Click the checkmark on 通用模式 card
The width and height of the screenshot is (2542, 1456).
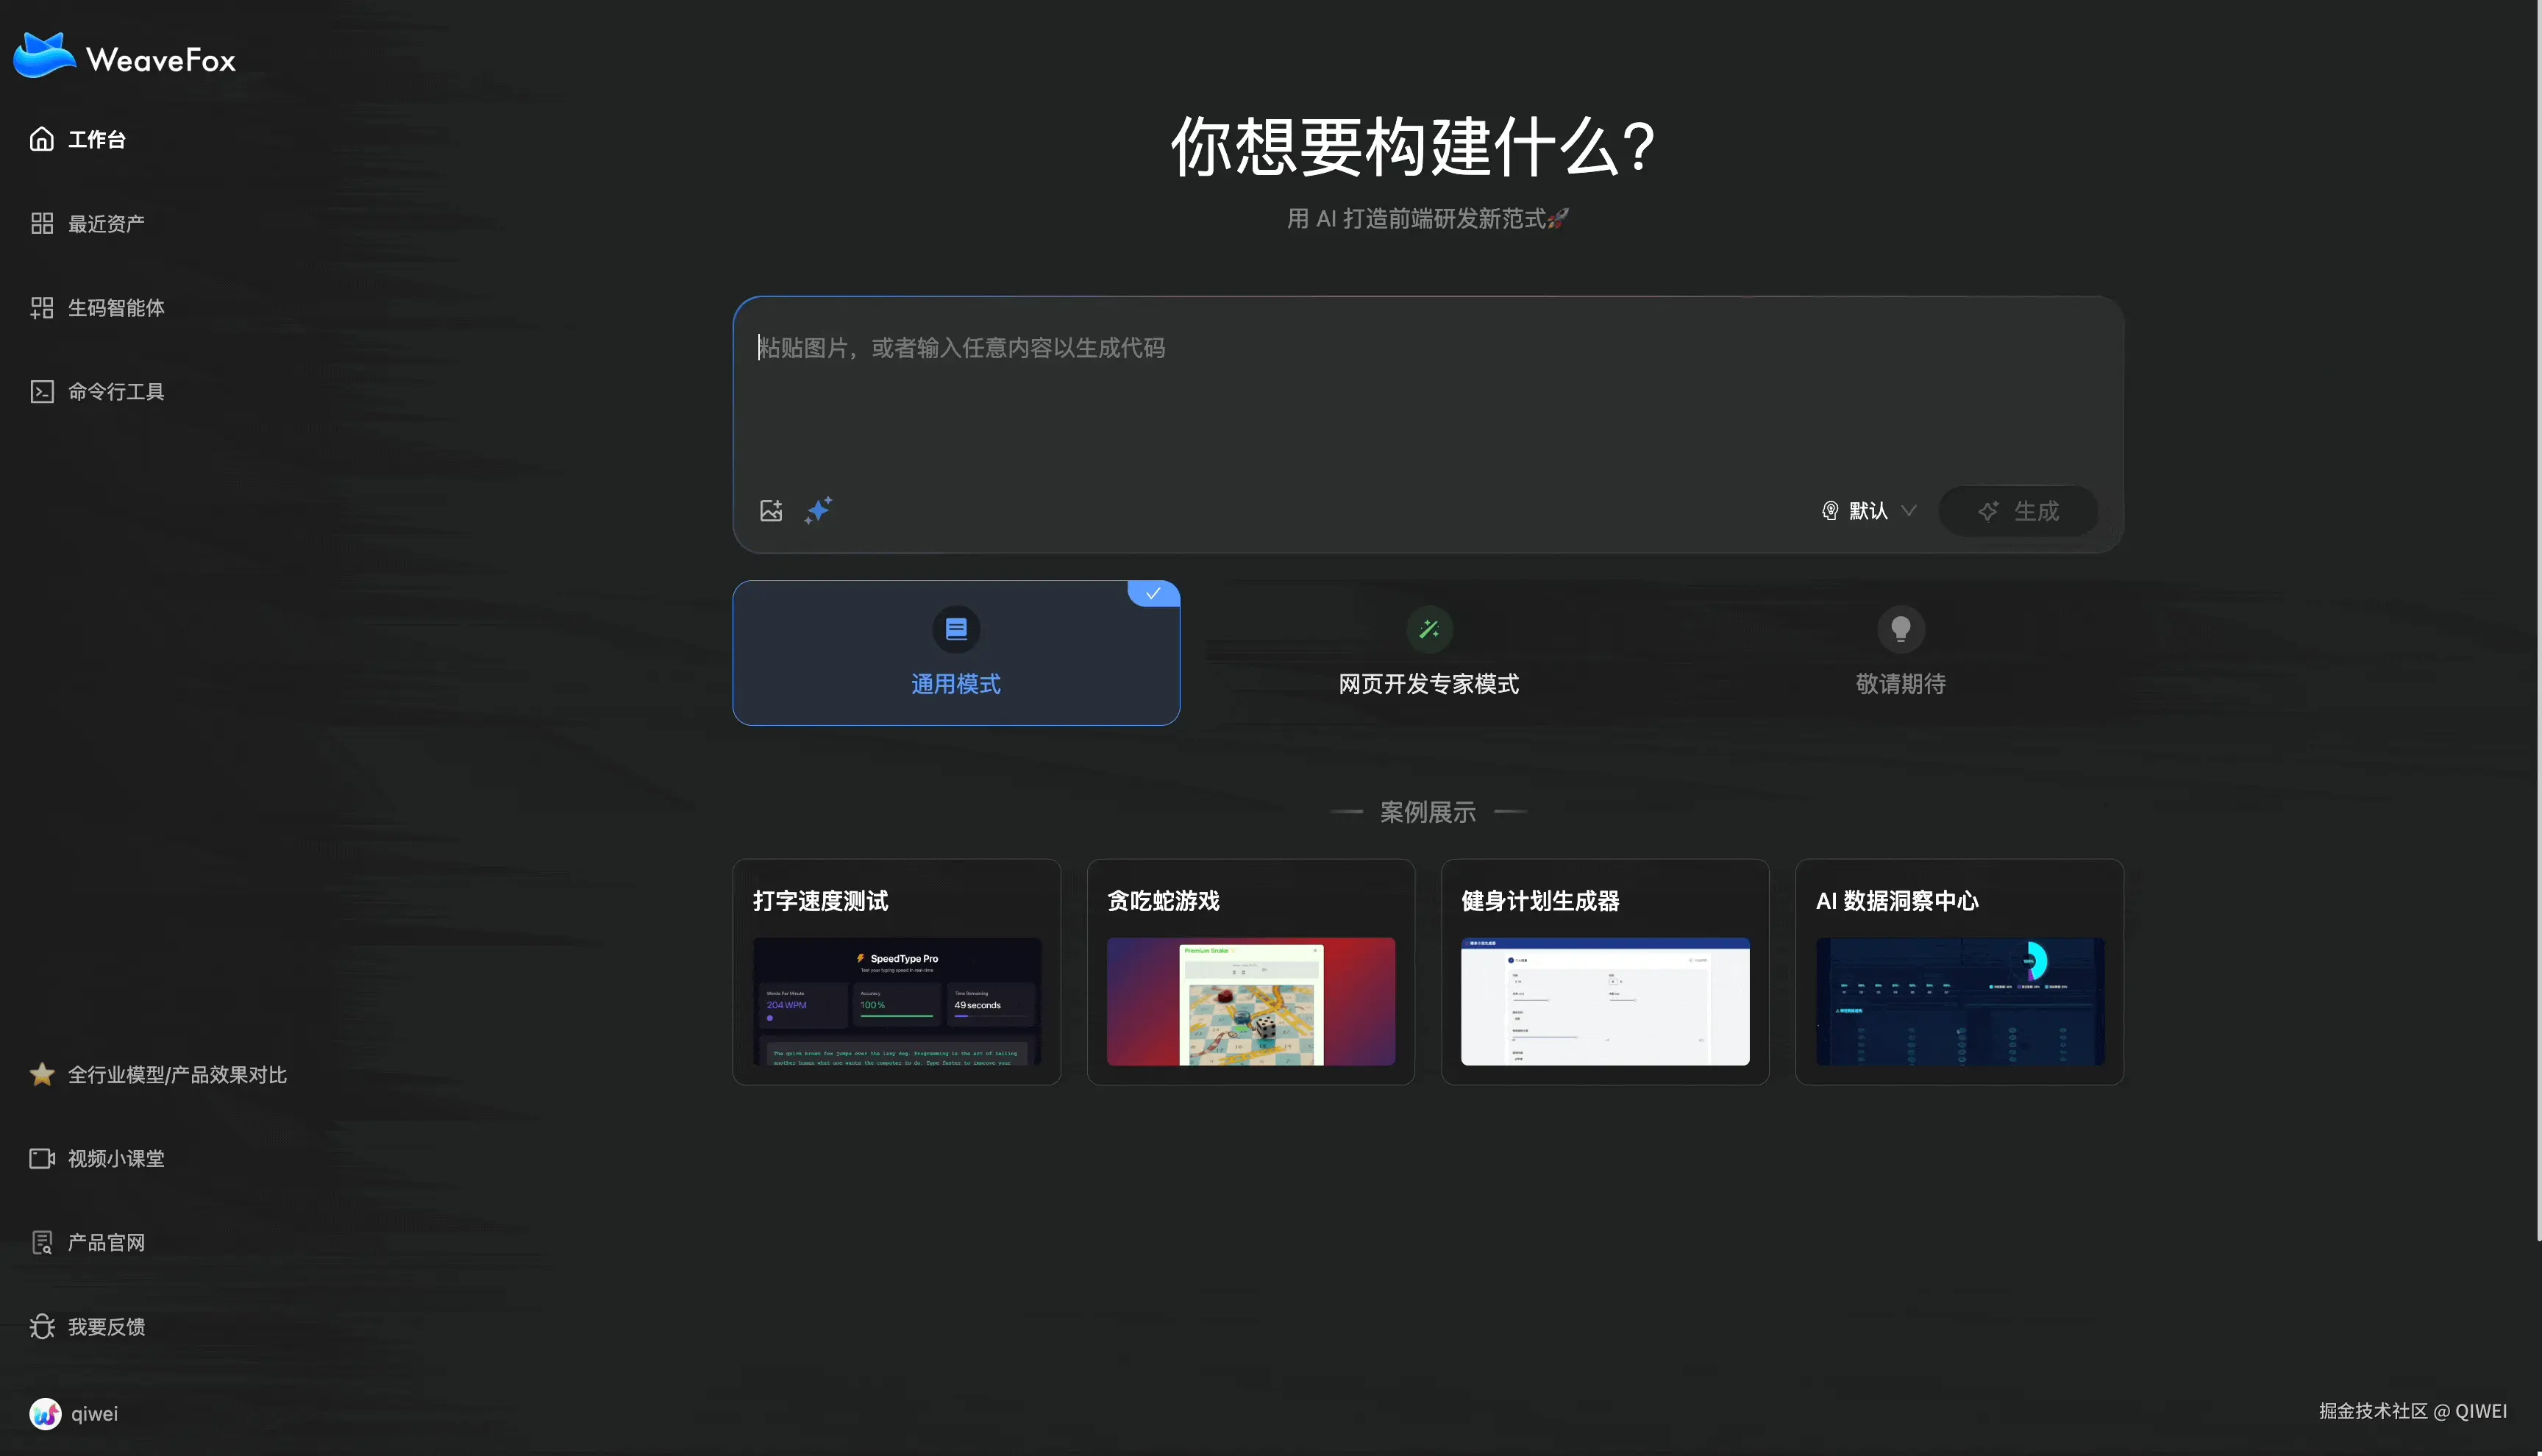tap(1153, 593)
